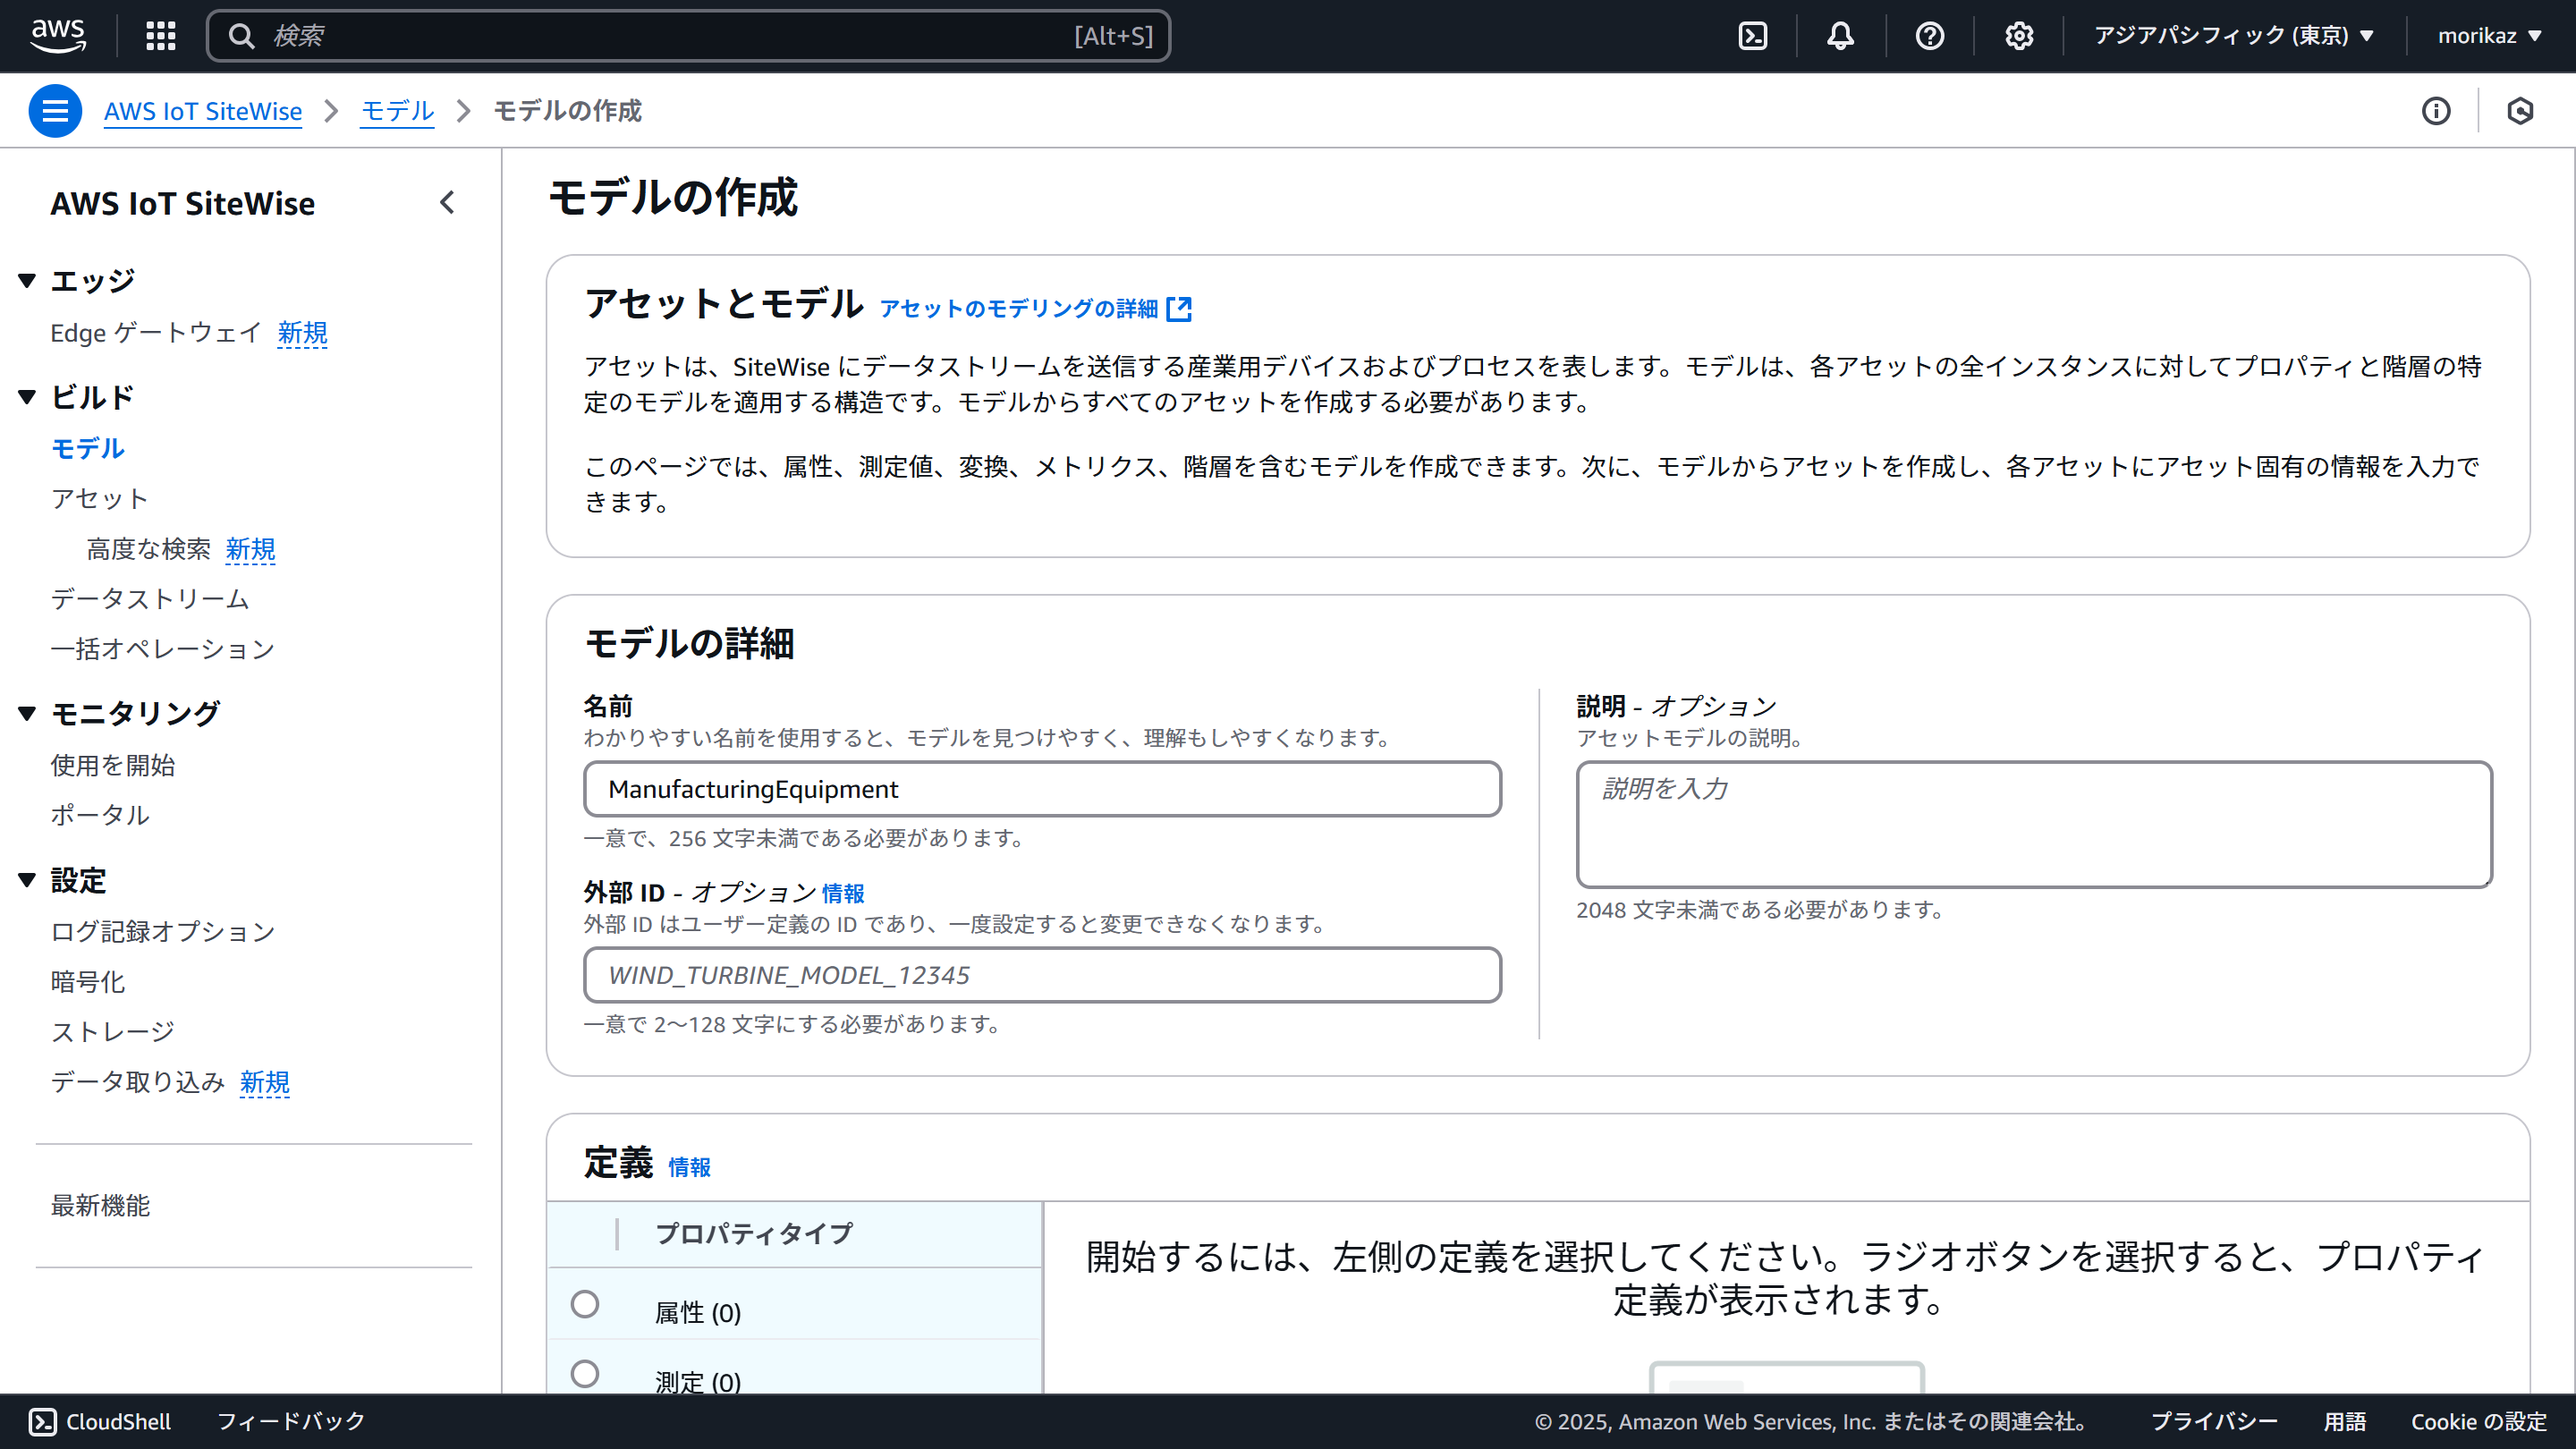Image resolution: width=2576 pixels, height=1449 pixels.
Task: Click 情報 link beside 外部 ID
Action: (843, 894)
